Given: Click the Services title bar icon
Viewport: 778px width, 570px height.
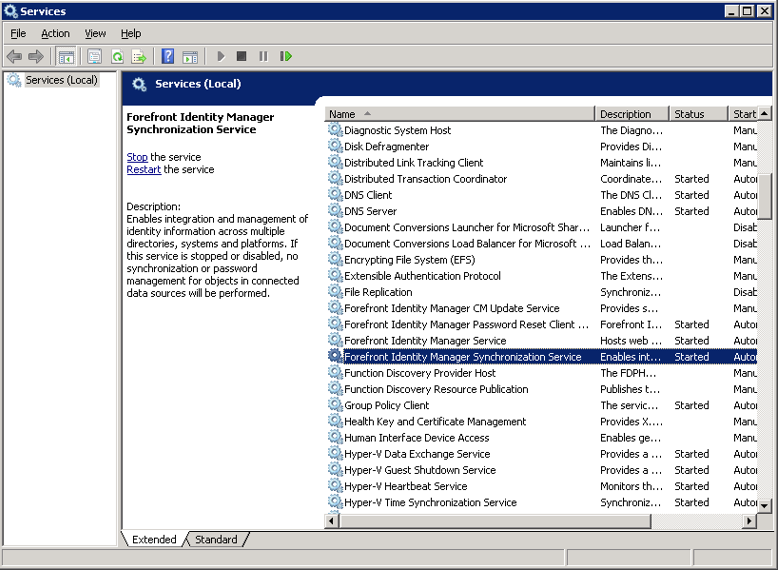Looking at the screenshot, I should tap(11, 11).
